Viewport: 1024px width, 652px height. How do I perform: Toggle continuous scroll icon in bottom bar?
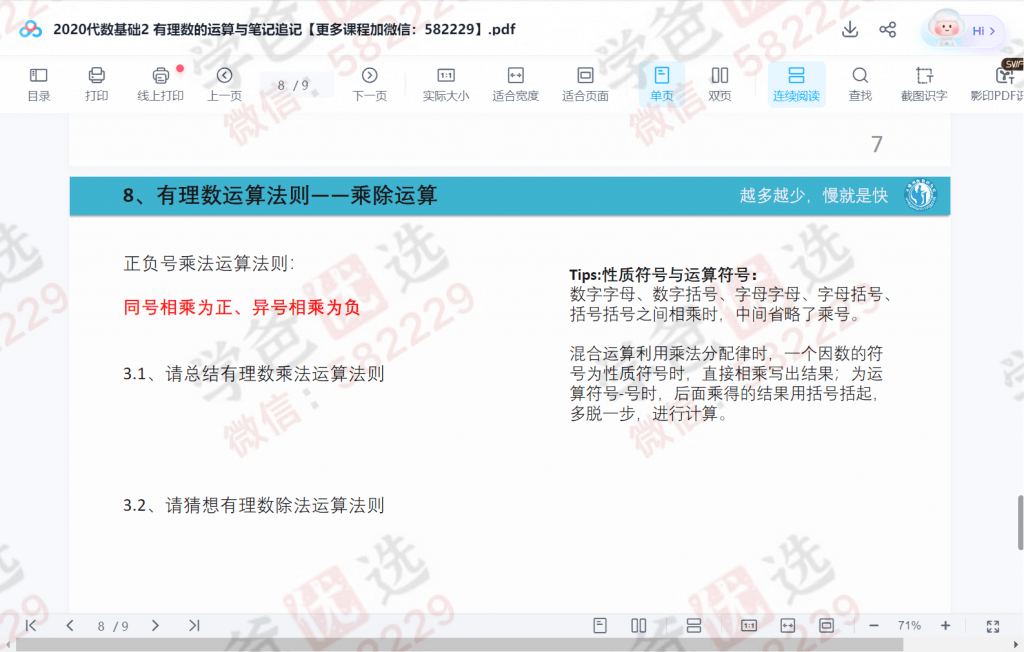click(694, 625)
